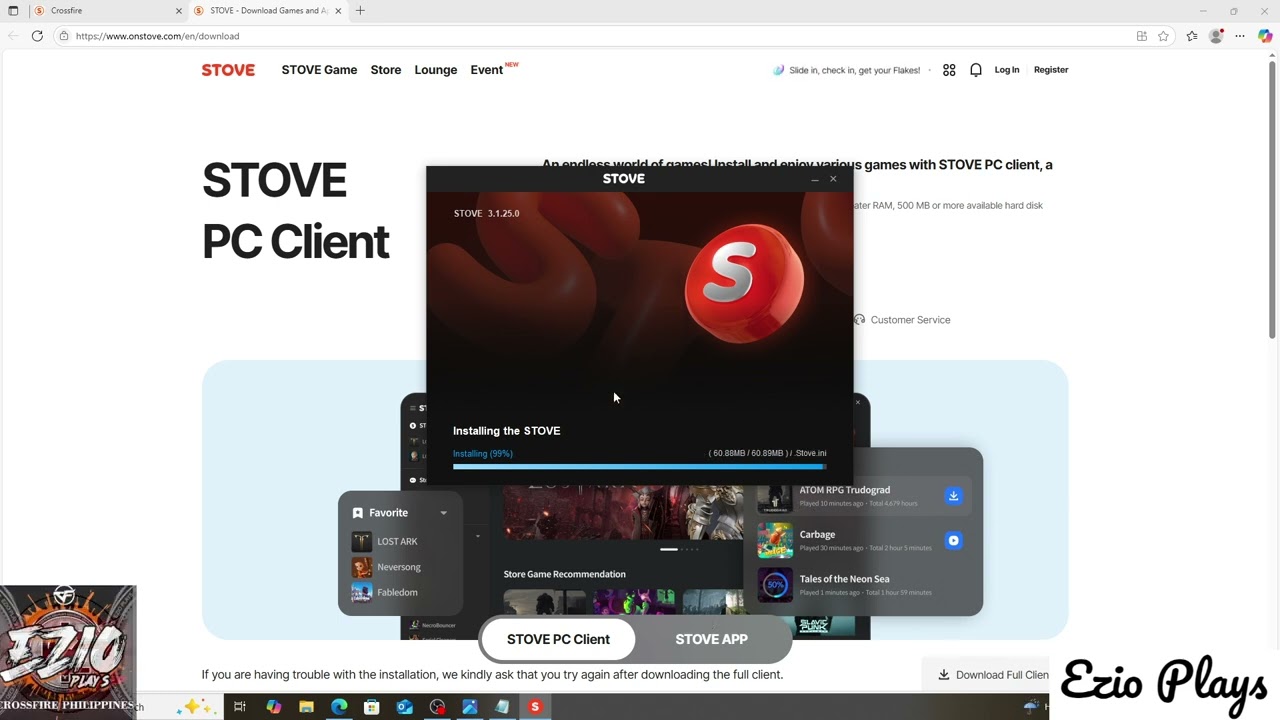Open Microsoft Edge in taskbar
The height and width of the screenshot is (720, 1280).
[x=339, y=707]
